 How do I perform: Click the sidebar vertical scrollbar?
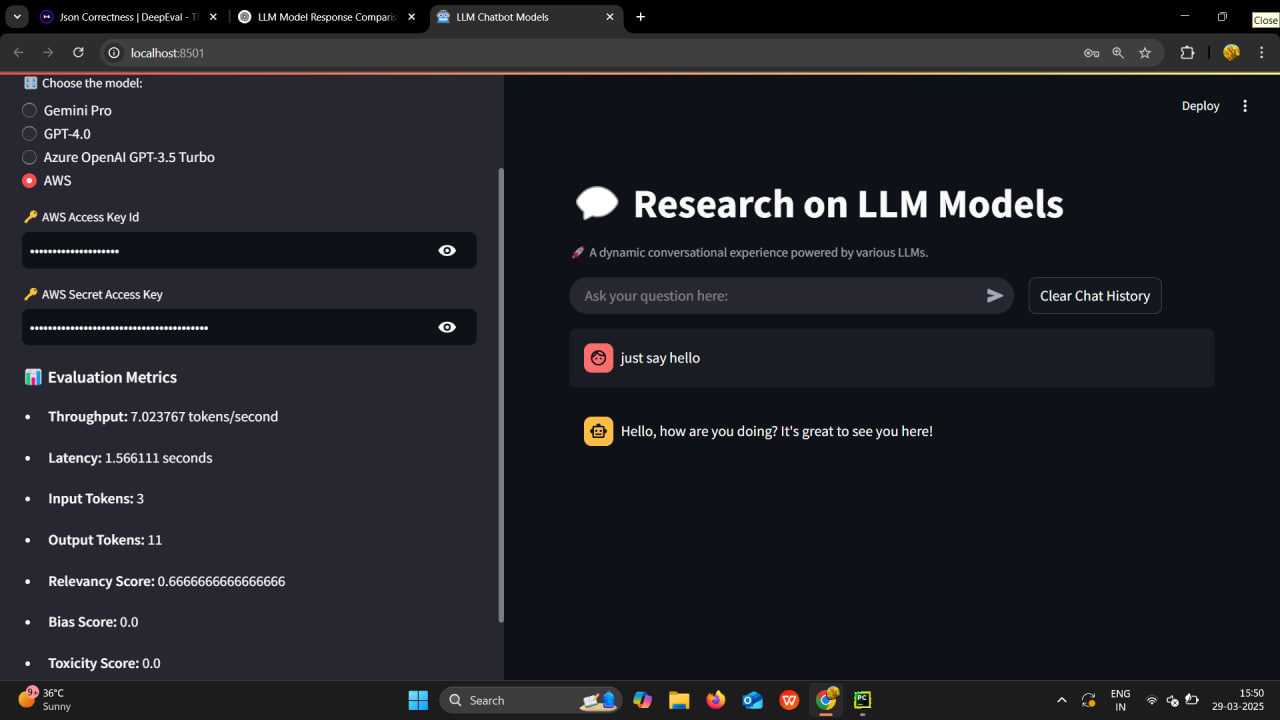(501, 395)
